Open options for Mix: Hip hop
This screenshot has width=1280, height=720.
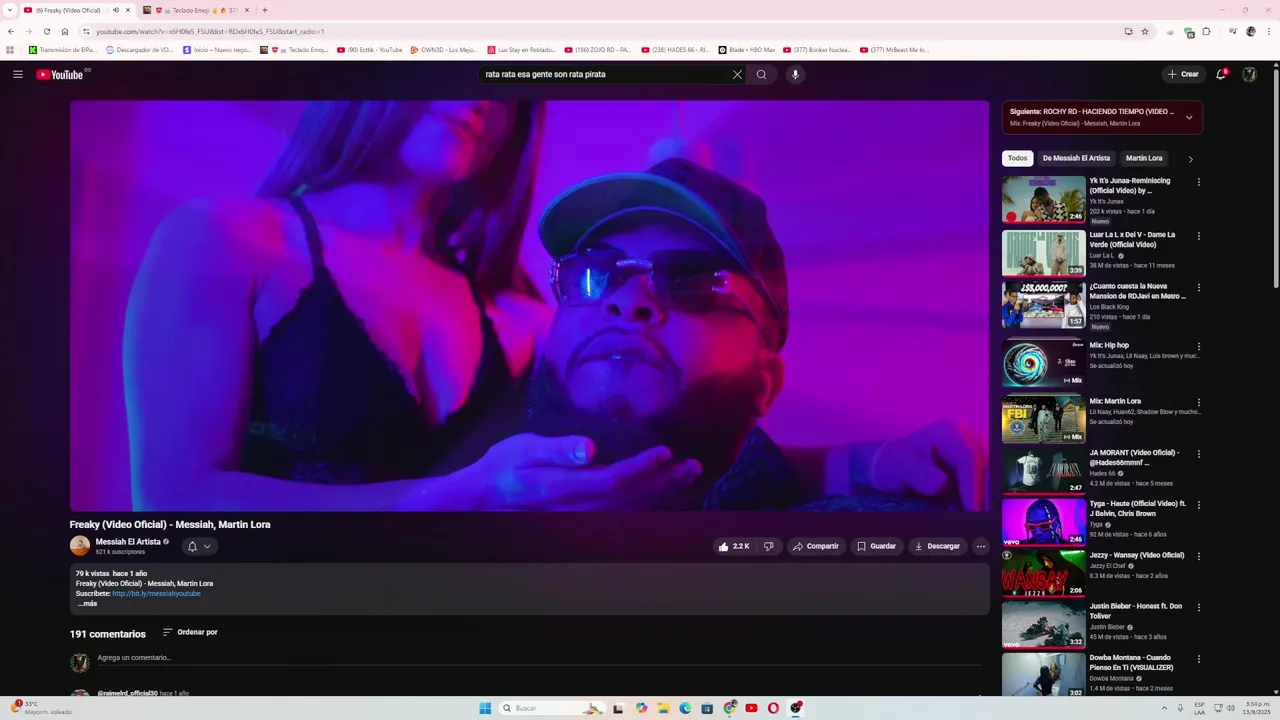[1198, 346]
